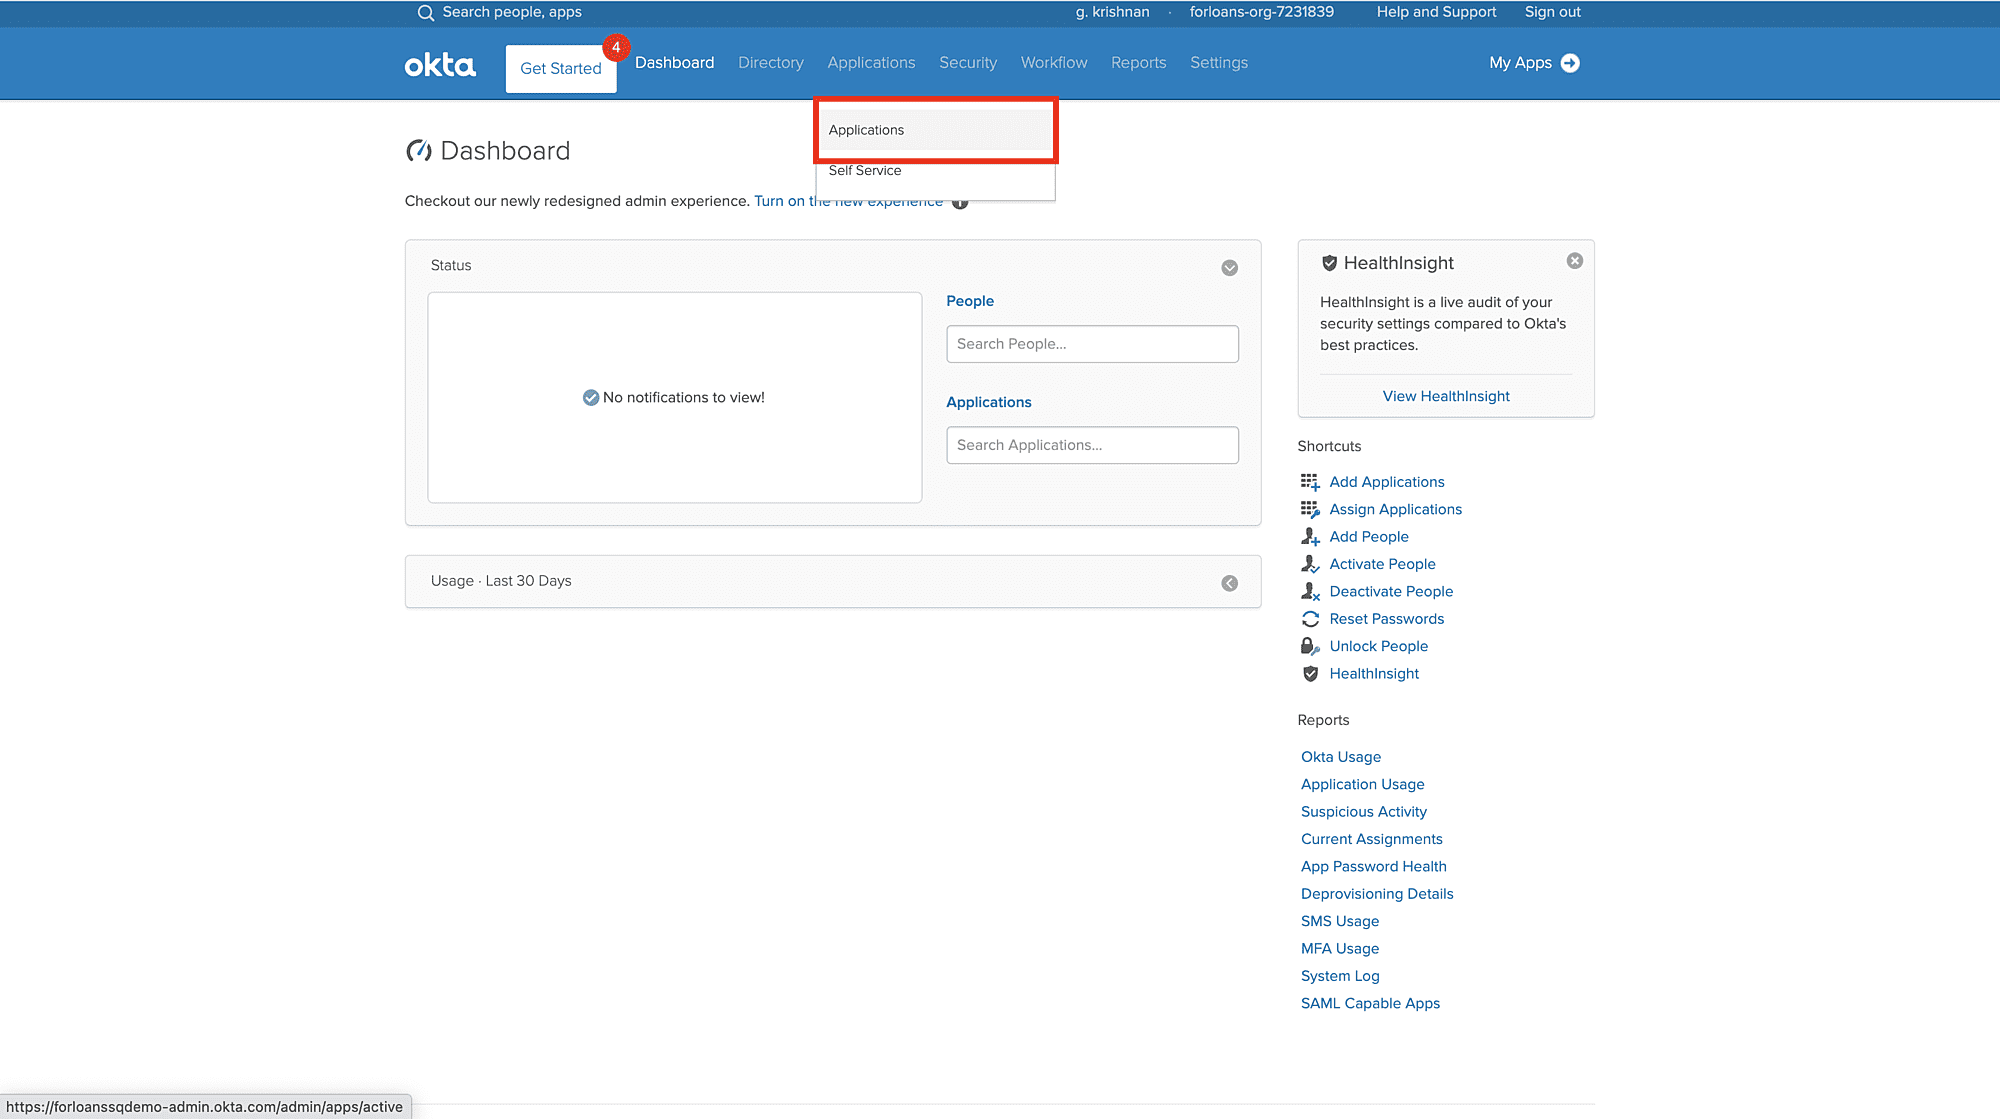
Task: Click the Okta logo
Action: [x=440, y=66]
